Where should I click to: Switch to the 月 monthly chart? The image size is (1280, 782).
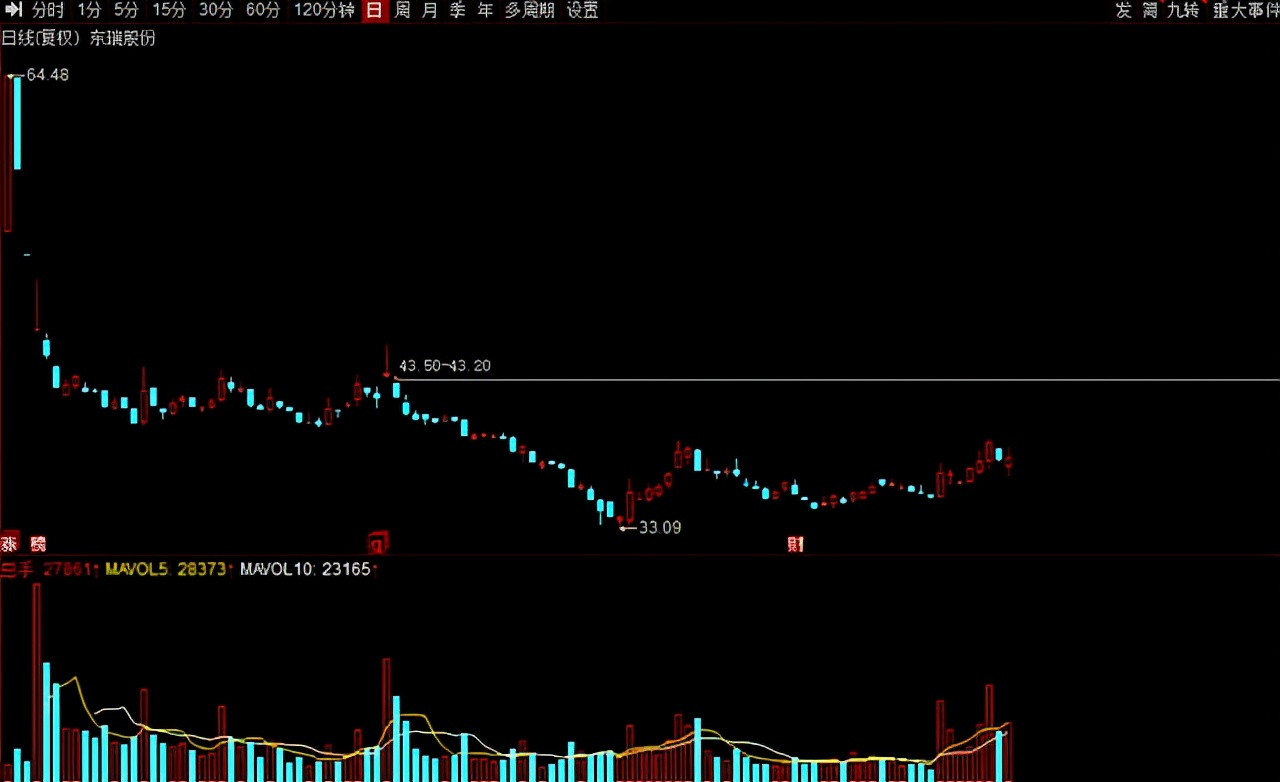pyautogui.click(x=430, y=10)
